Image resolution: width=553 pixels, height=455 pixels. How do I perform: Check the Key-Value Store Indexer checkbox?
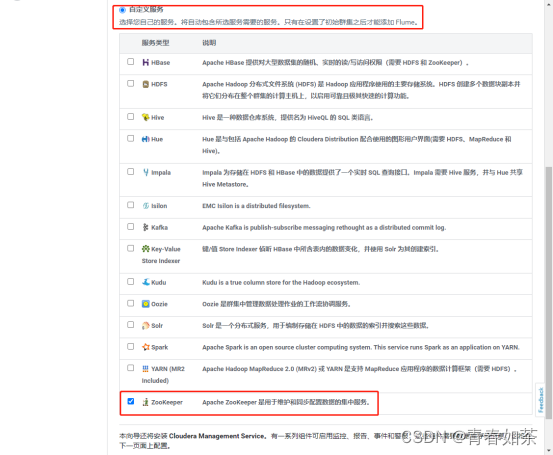(x=130, y=249)
